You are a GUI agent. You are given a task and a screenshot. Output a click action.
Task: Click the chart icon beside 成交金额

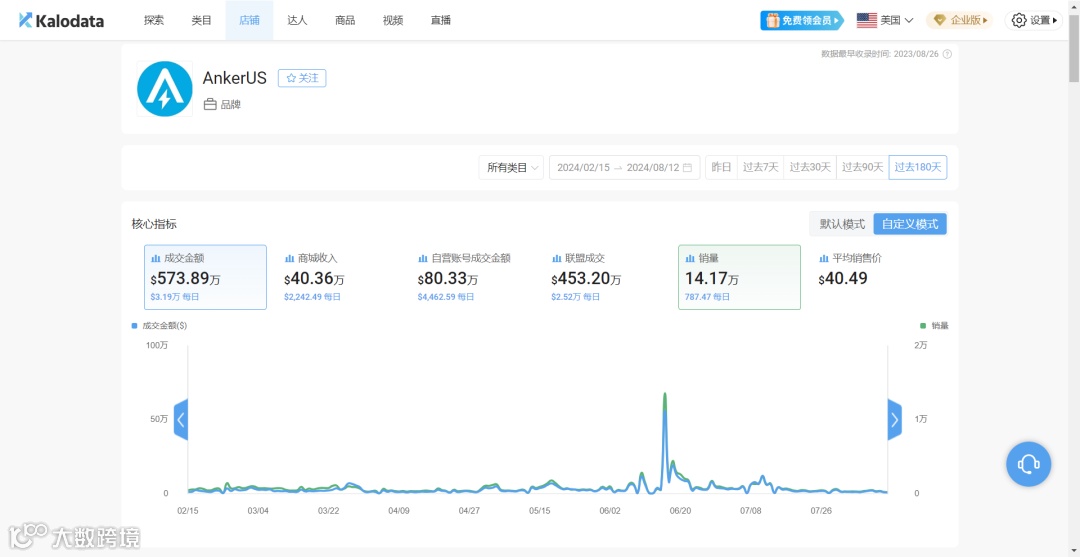pos(156,259)
